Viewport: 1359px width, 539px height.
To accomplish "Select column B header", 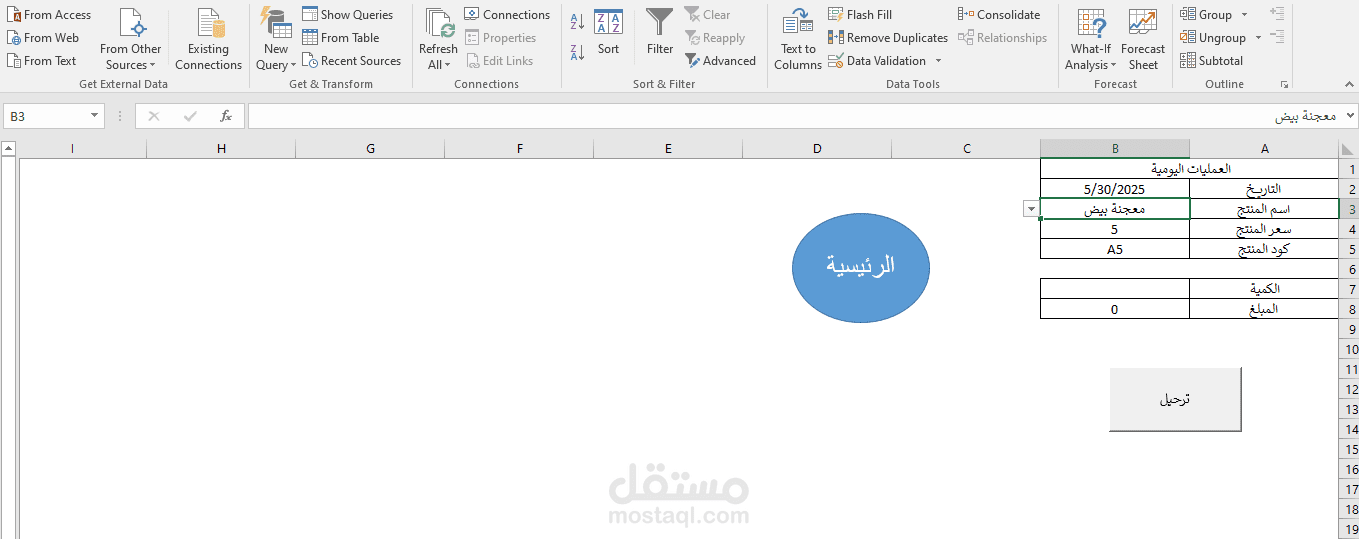I will pyautogui.click(x=1115, y=149).
